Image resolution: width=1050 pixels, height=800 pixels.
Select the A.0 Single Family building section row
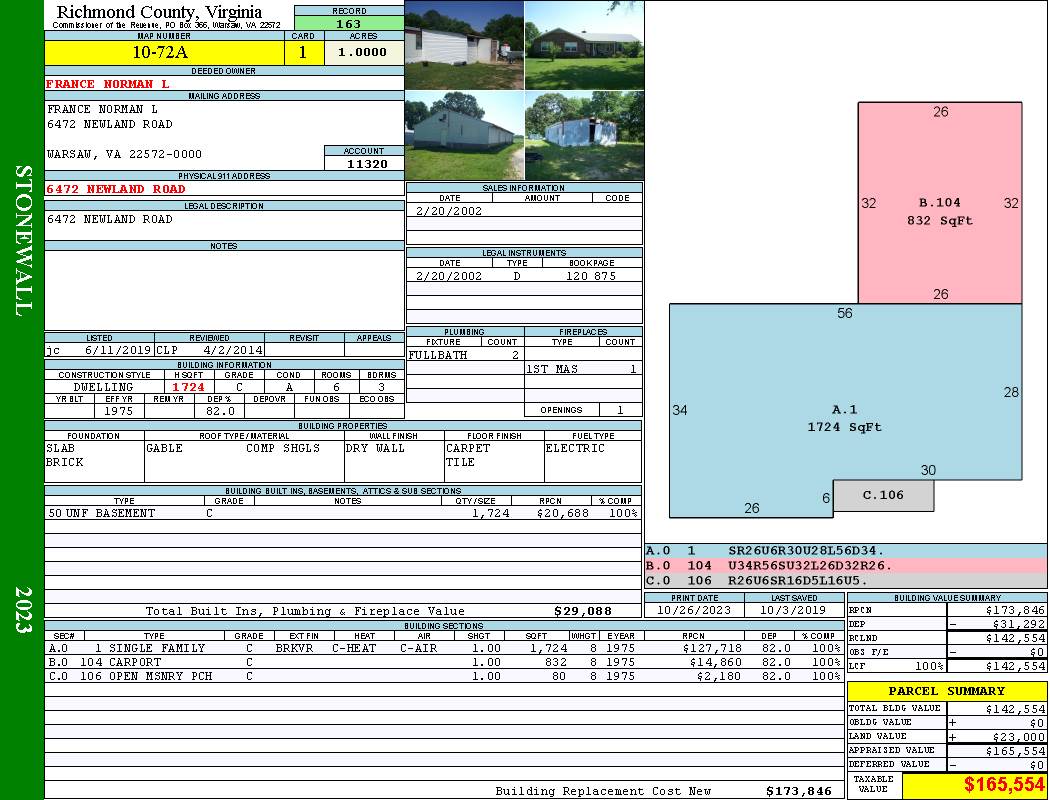445,648
